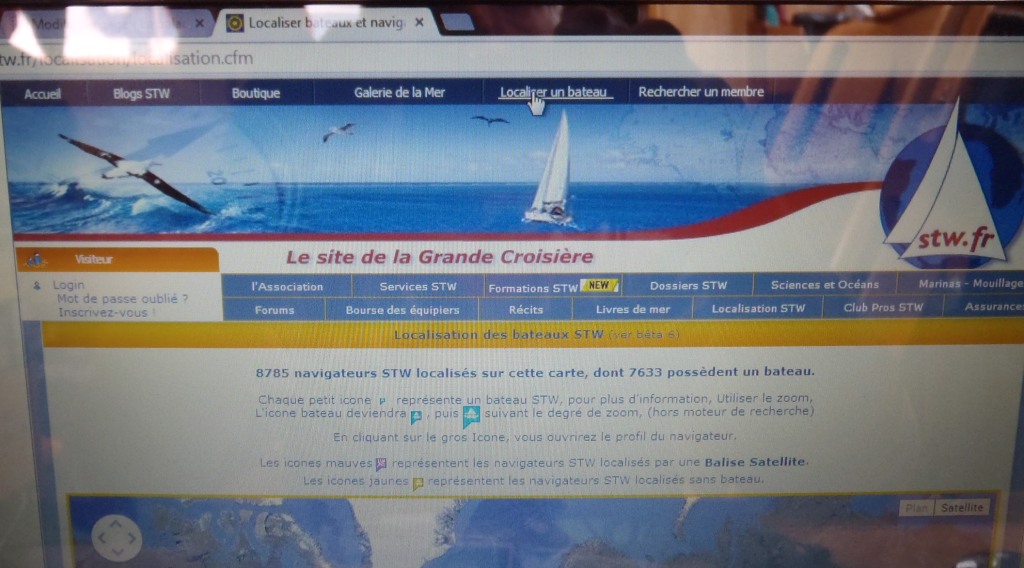Click the small boat flag icon after 'petit icone'
Viewport: 1024px width, 568px height.
(383, 401)
